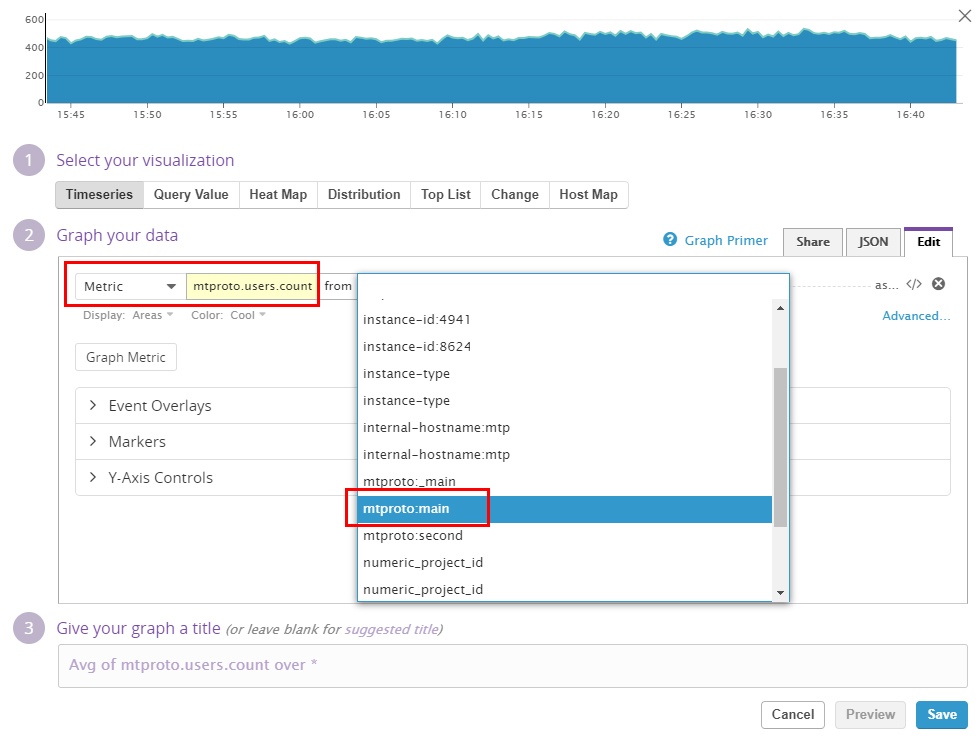Select the Query Value visualization
The width and height of the screenshot is (980, 742).
191,194
